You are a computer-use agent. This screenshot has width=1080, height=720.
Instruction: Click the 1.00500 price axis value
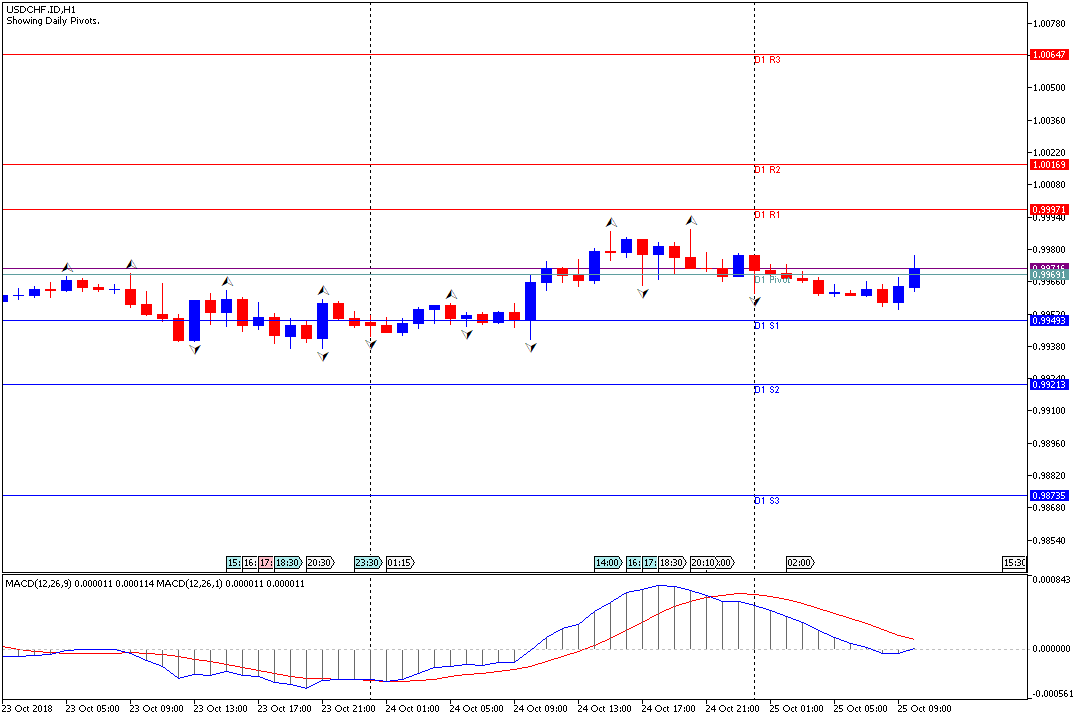click(x=1050, y=88)
